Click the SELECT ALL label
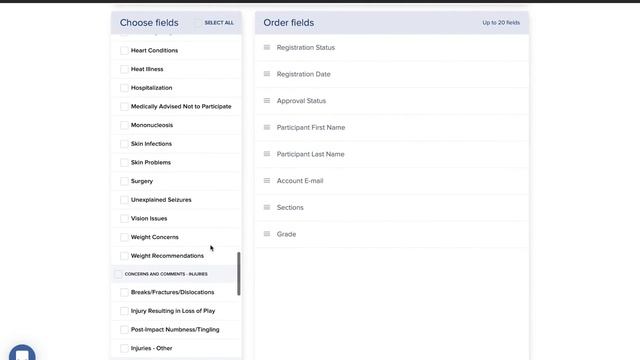640x360 pixels. click(x=219, y=22)
